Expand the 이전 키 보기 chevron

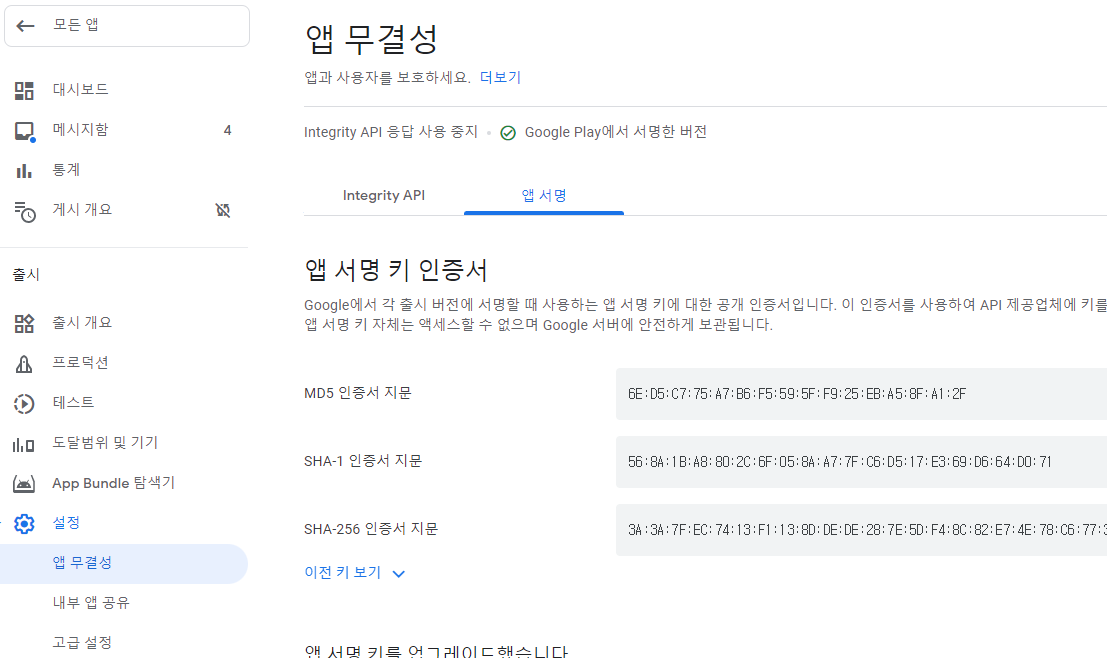[x=399, y=574]
